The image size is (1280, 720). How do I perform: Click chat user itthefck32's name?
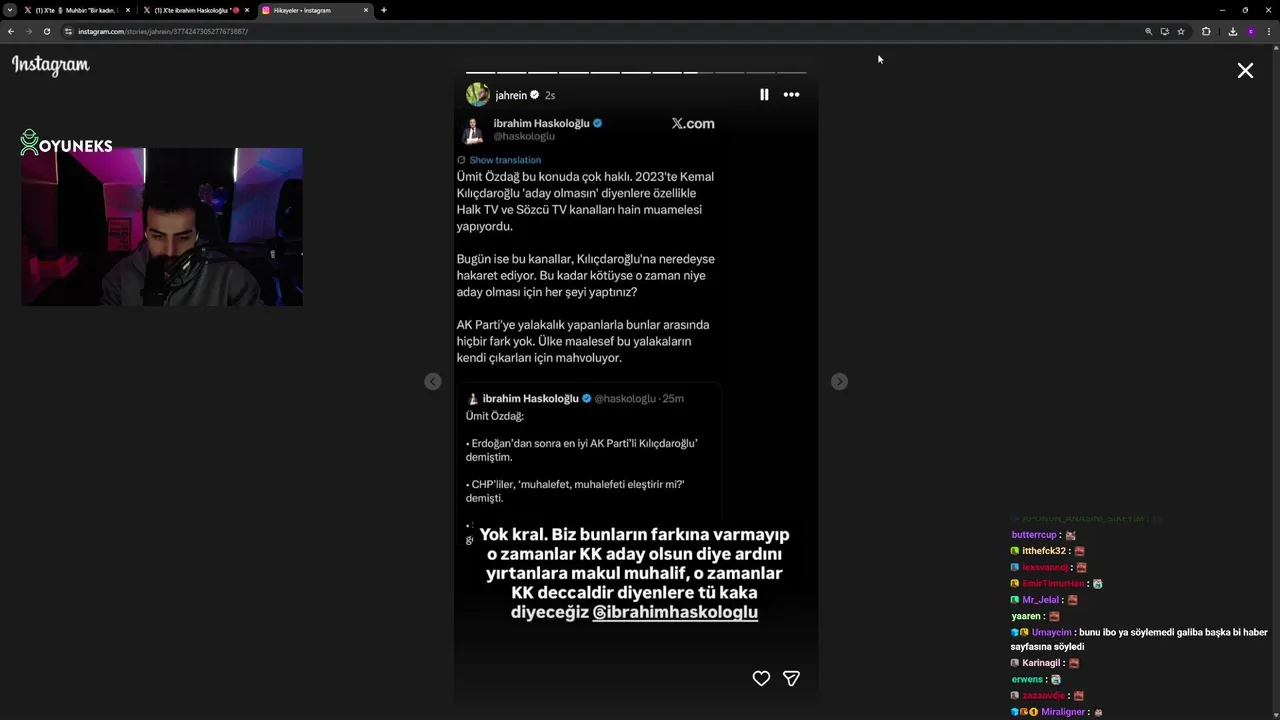point(1043,551)
